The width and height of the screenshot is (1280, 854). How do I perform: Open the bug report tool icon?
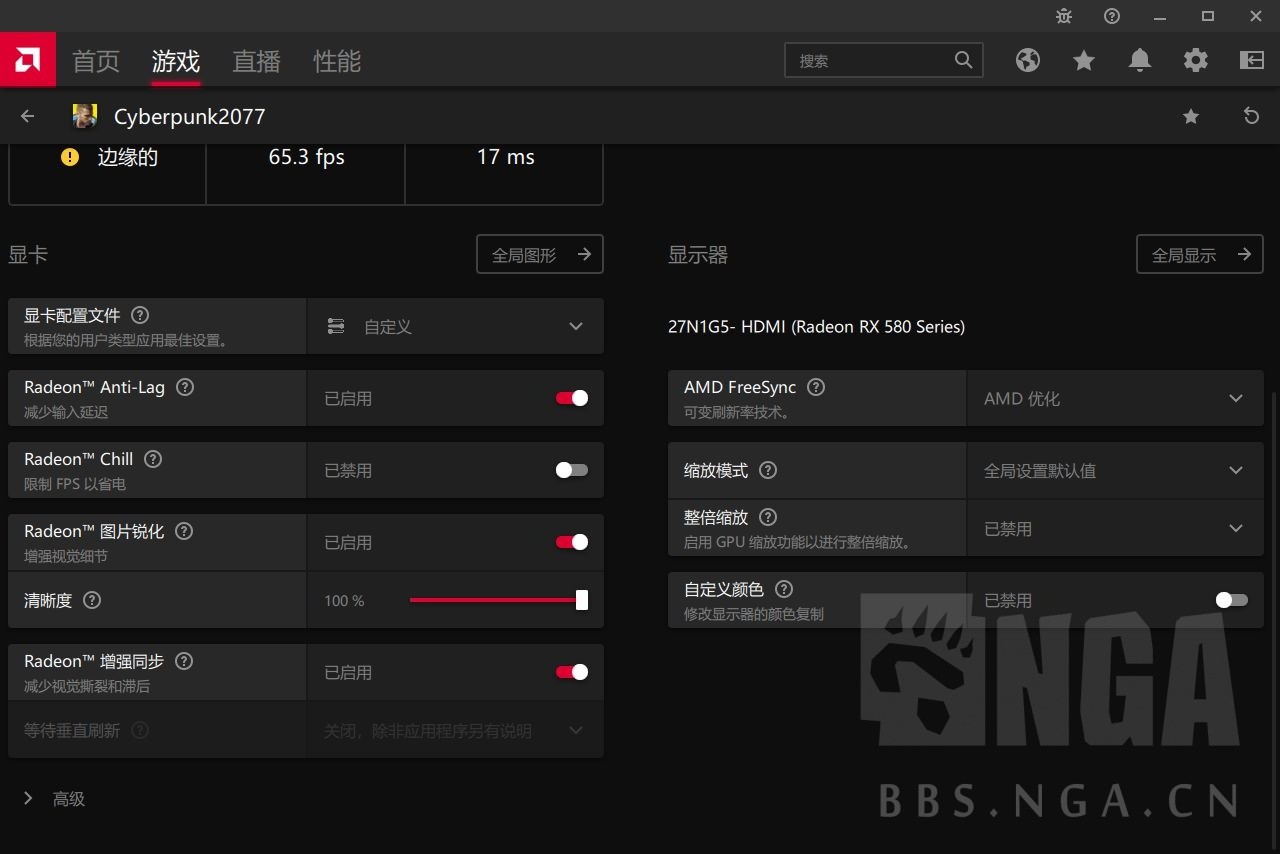coord(1064,16)
